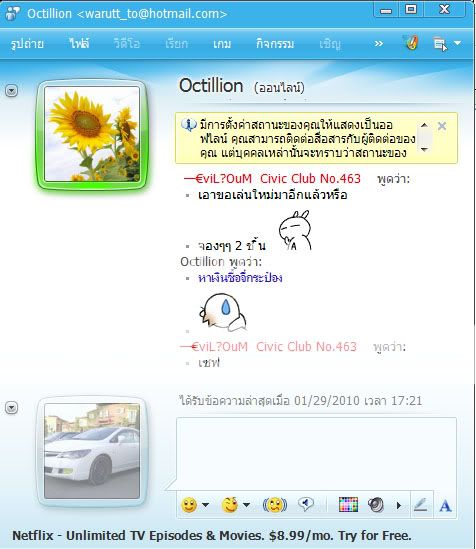Expand options arrow beside sunflower picture

[x=12, y=91]
